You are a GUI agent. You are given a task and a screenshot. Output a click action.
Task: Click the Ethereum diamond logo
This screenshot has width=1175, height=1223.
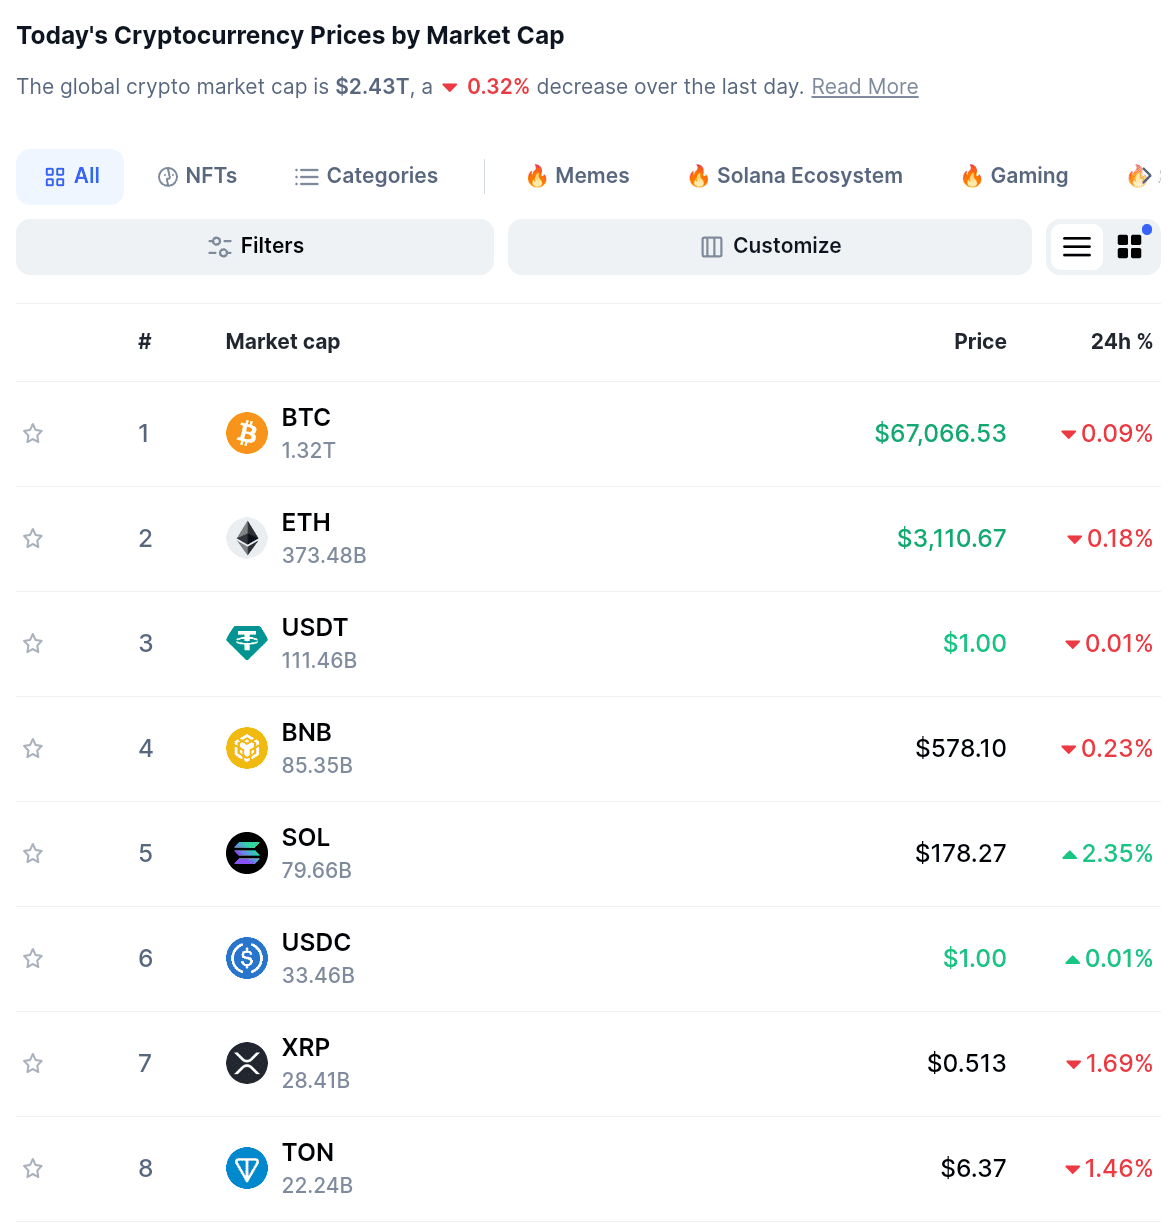point(247,538)
